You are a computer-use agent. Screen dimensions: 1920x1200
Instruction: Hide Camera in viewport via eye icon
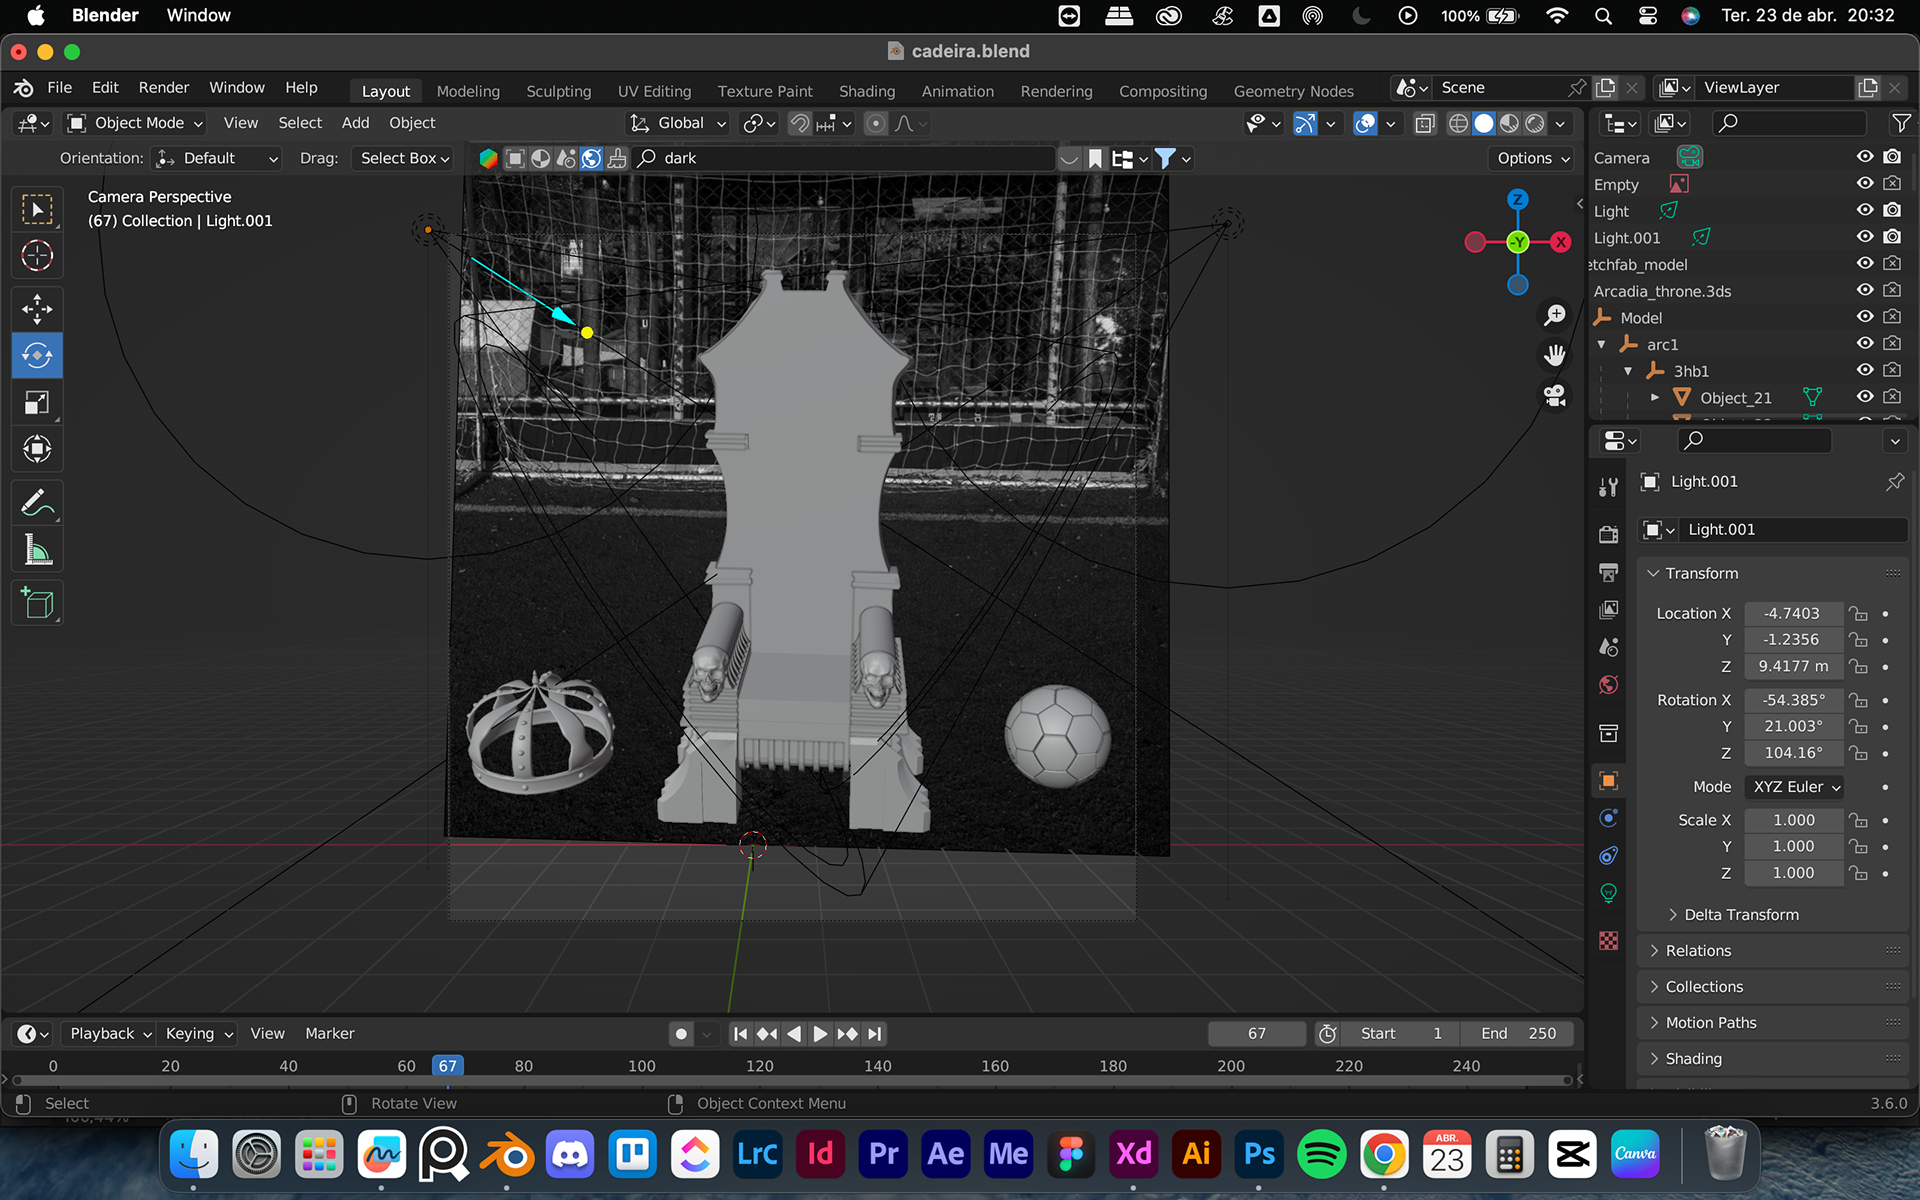(1865, 157)
